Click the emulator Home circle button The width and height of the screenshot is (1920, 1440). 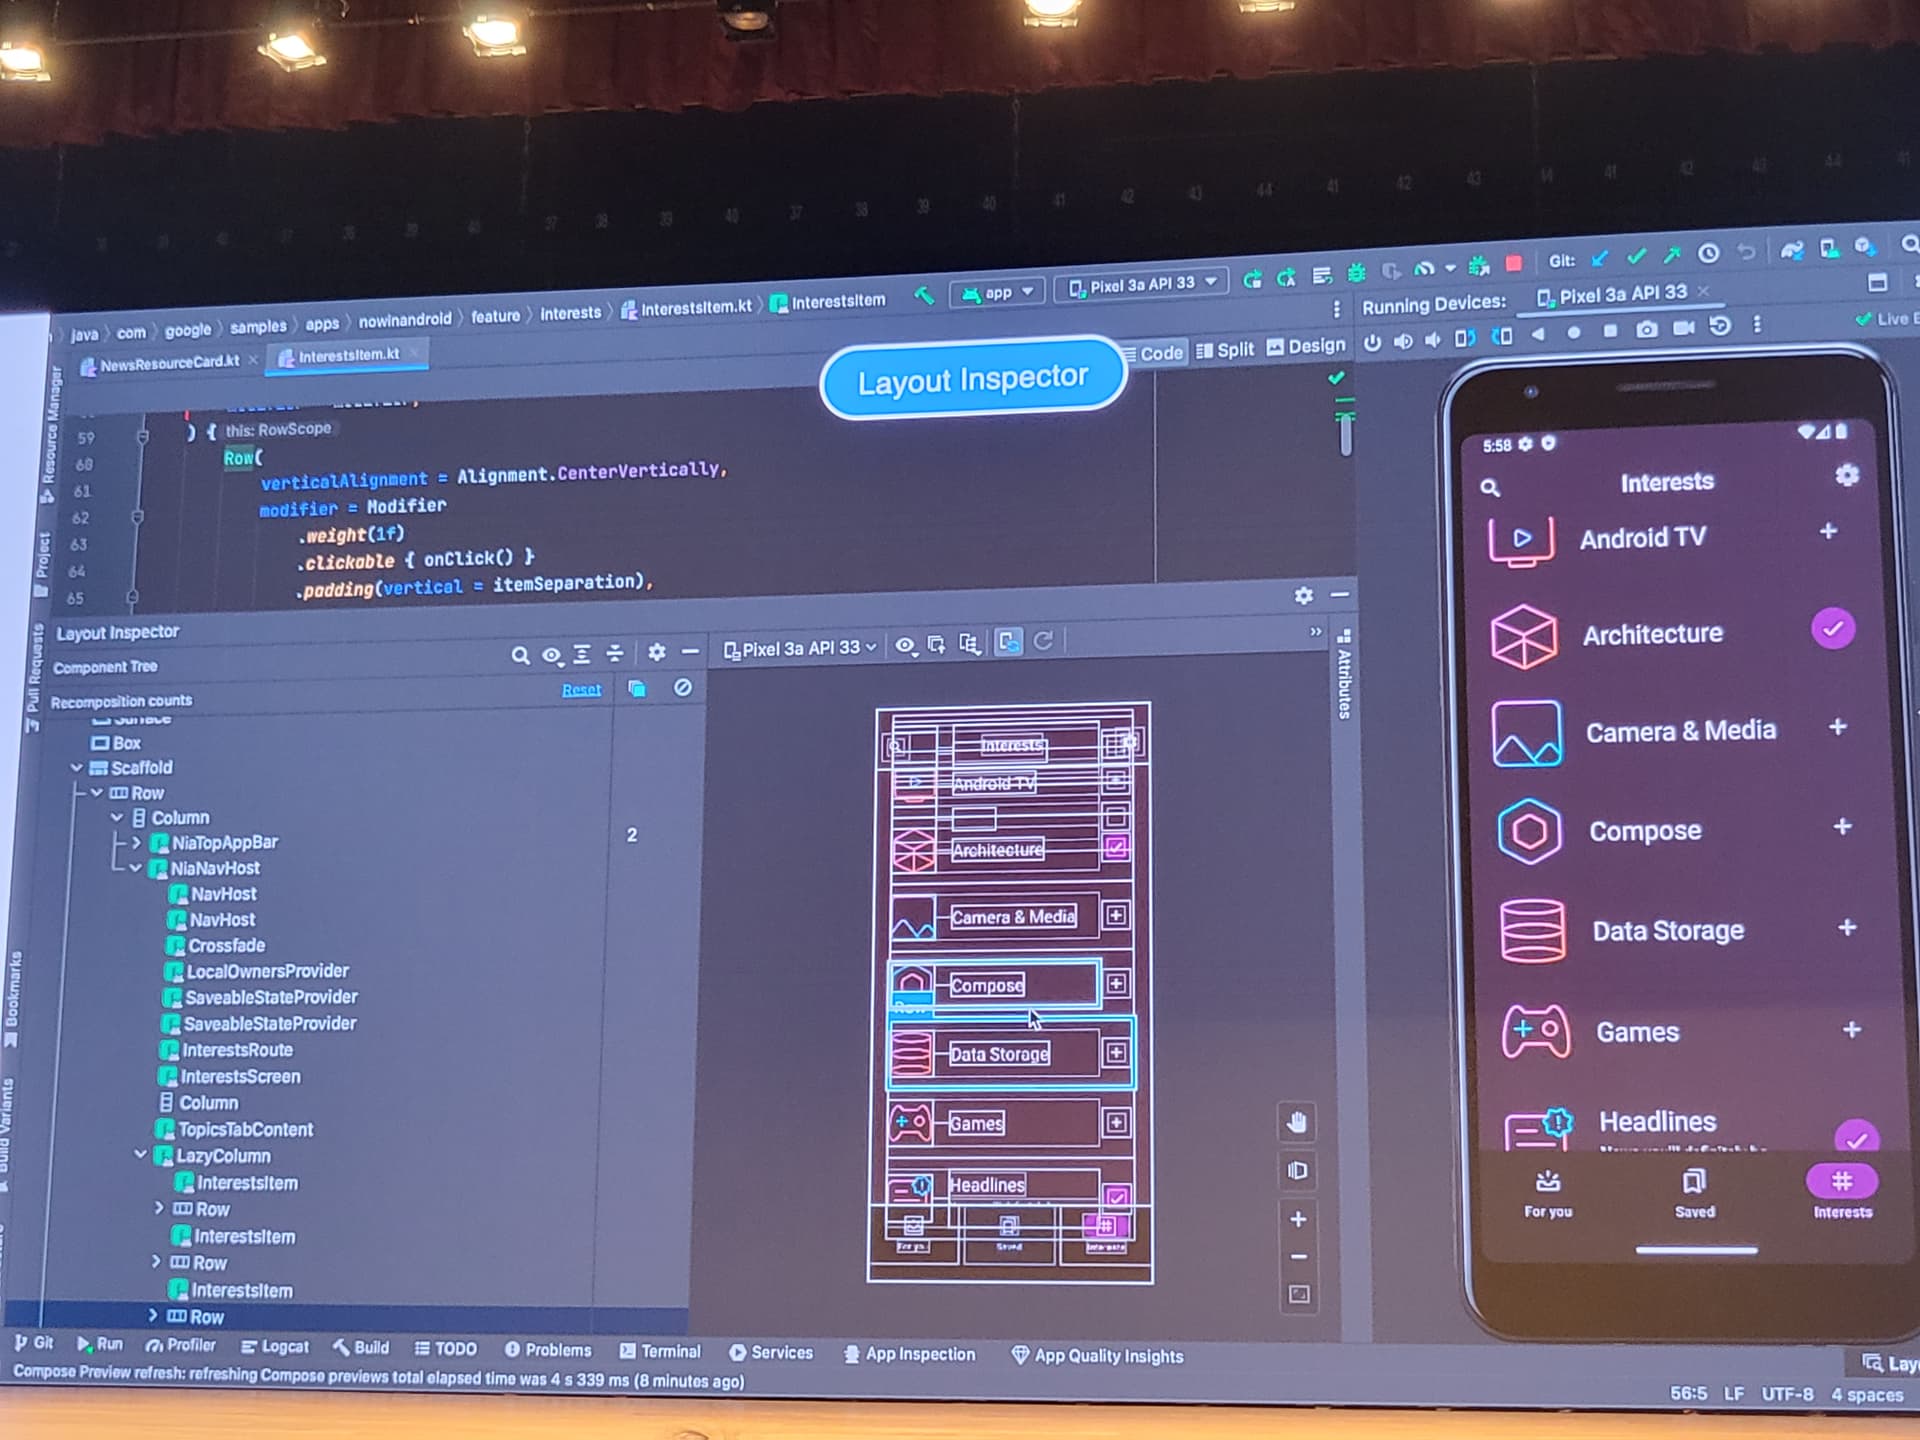[x=1574, y=332]
